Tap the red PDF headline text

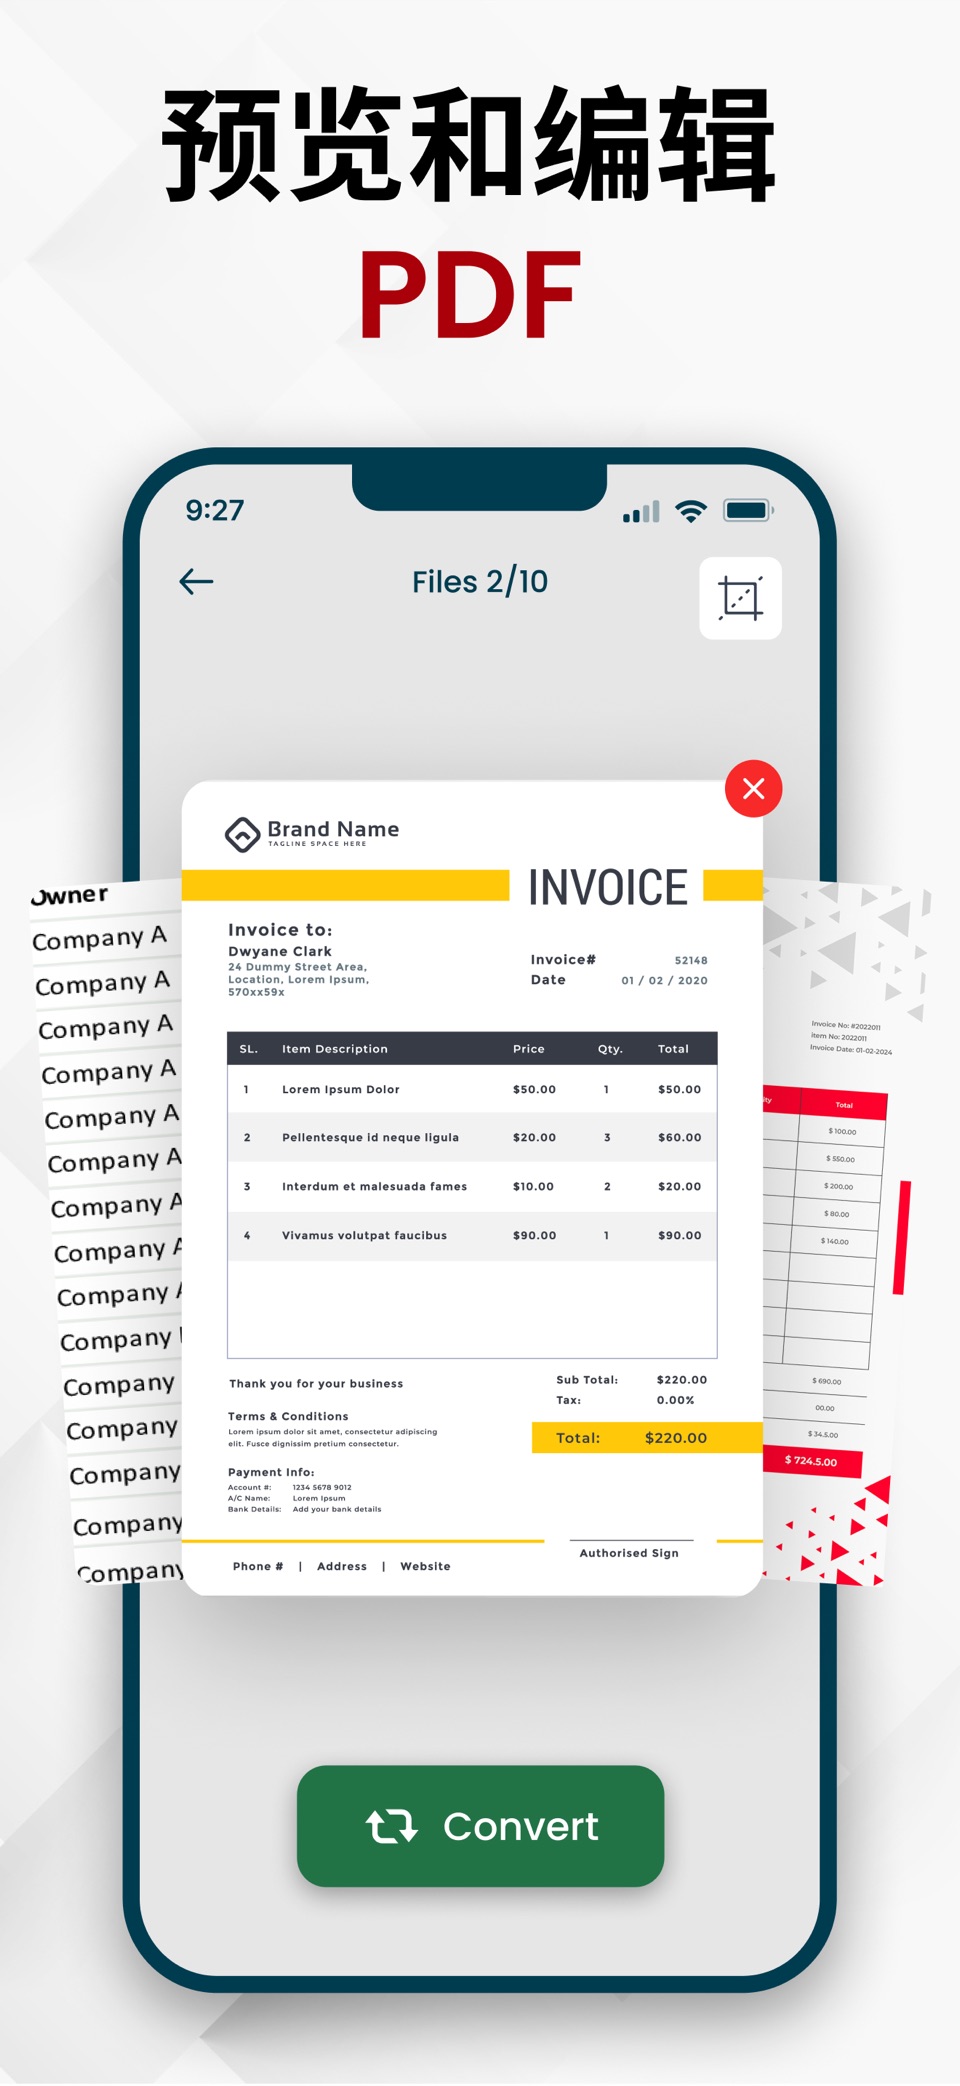pyautogui.click(x=470, y=294)
